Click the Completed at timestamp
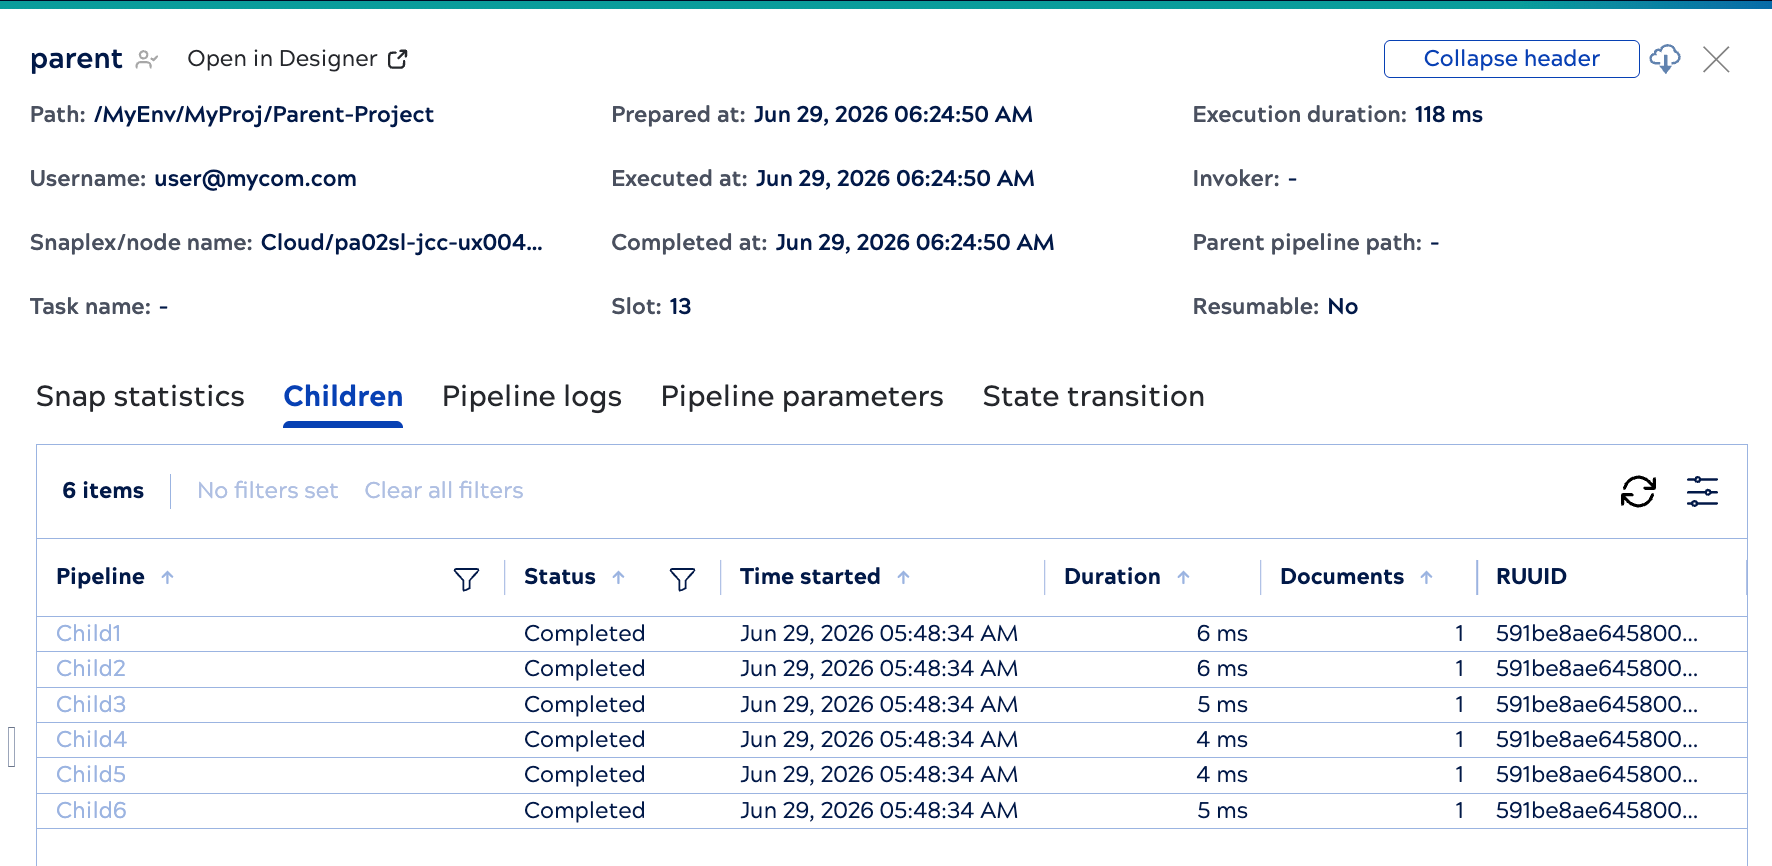 pos(915,243)
